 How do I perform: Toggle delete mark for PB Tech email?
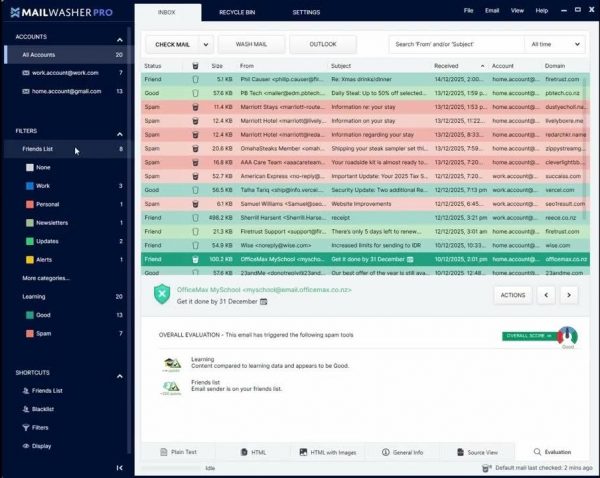[195, 93]
